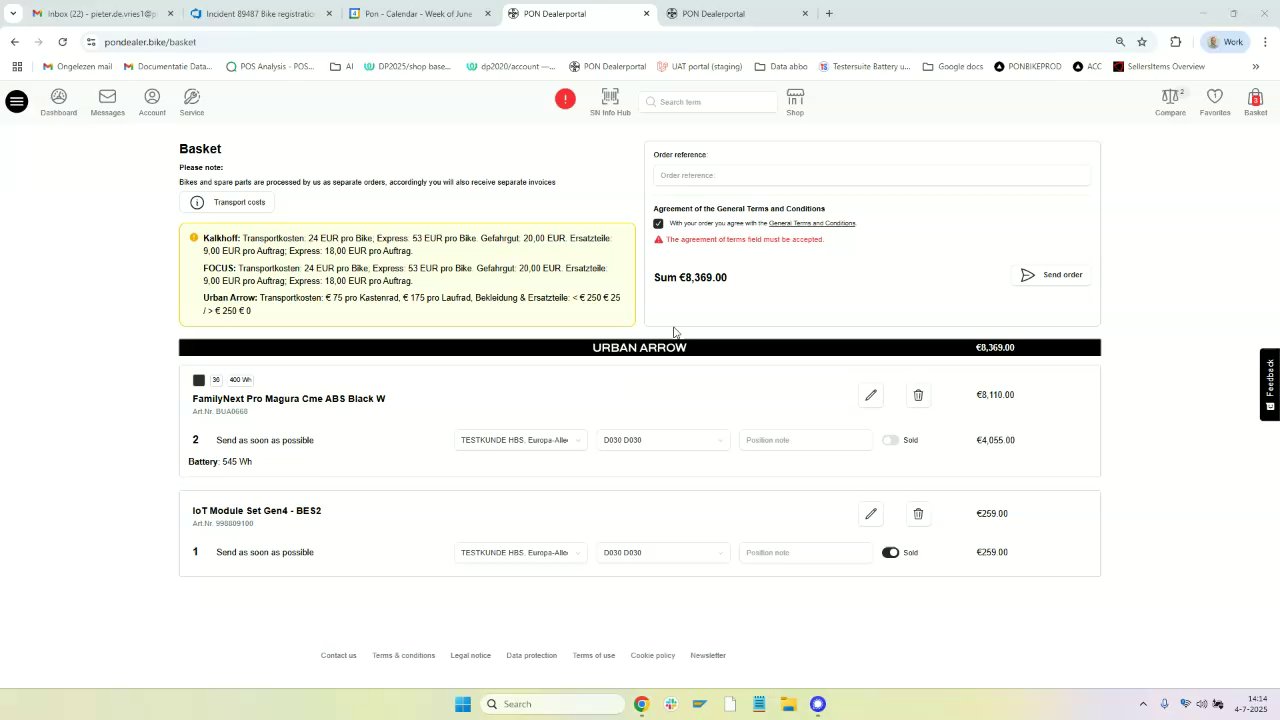
Task: Click the red alert exclamation icon
Action: (565, 99)
